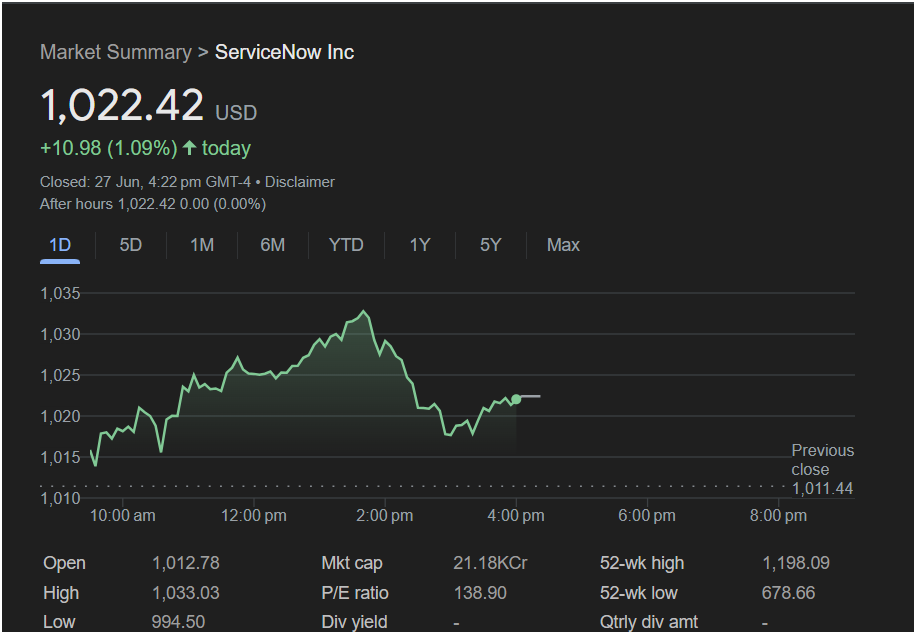Click the Market Summary breadcrumb link

click(116, 52)
